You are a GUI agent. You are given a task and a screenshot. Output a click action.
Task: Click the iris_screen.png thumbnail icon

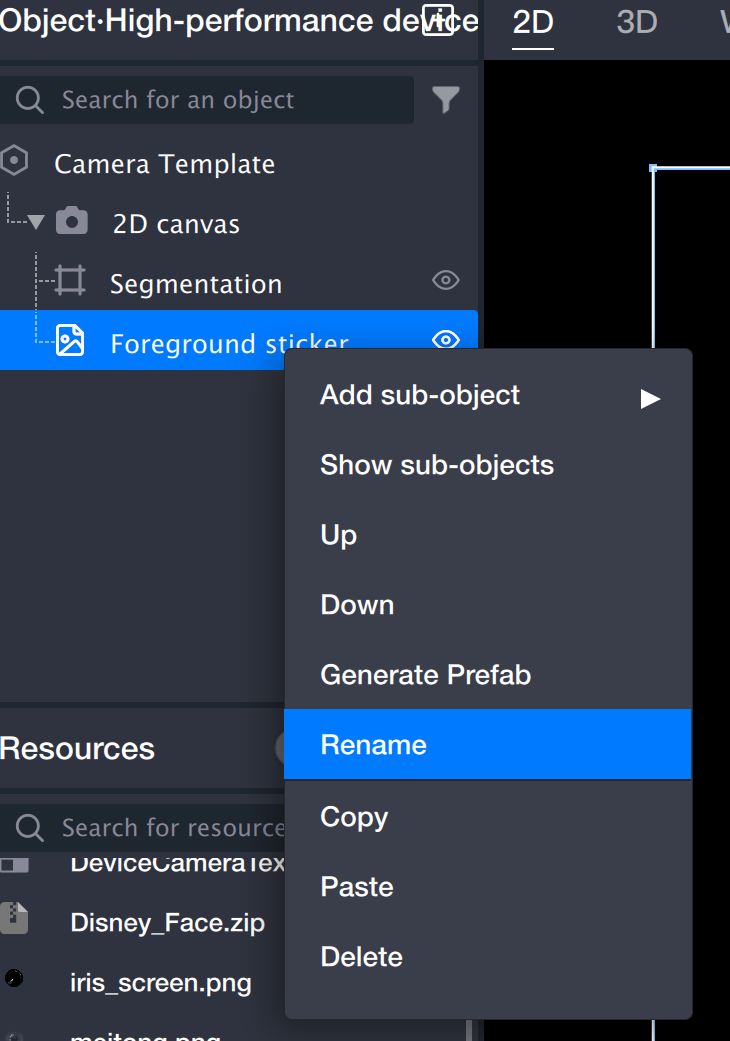(x=14, y=979)
